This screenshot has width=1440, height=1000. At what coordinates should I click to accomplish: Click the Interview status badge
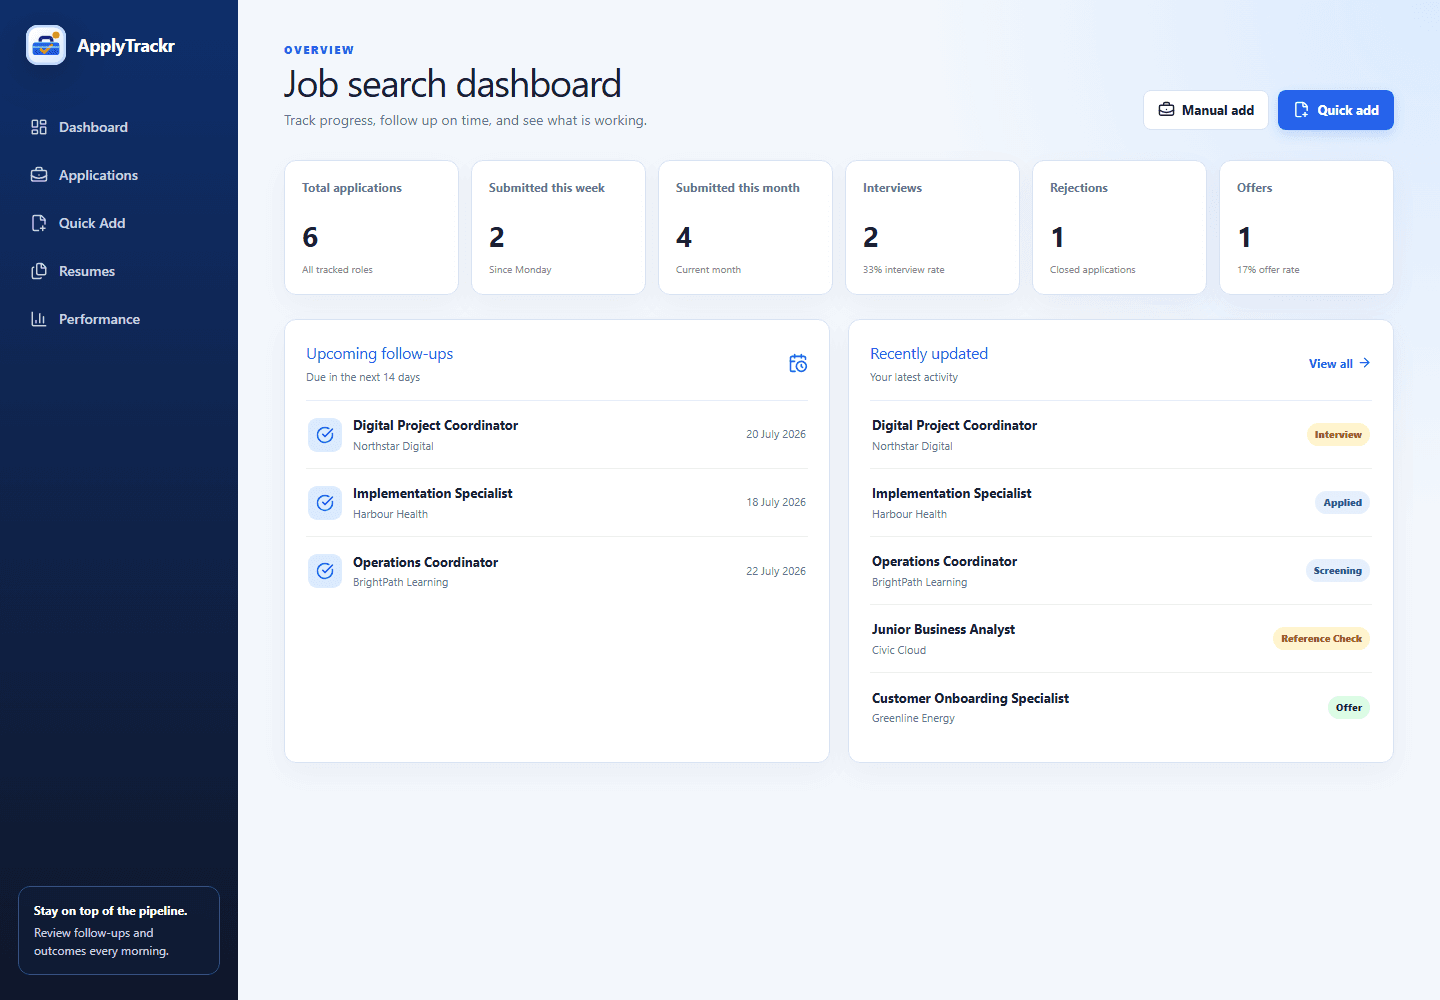point(1338,435)
